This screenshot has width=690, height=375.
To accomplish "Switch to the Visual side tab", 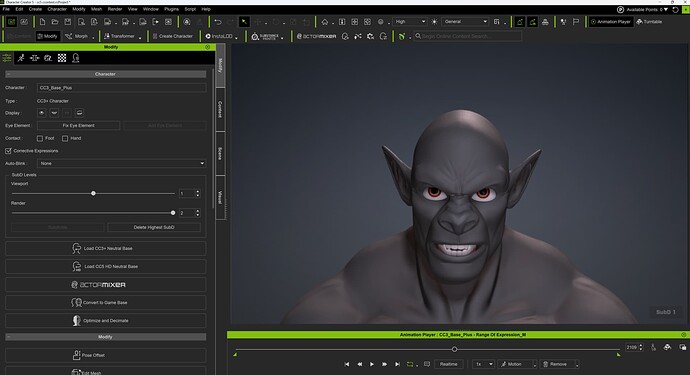I will pyautogui.click(x=220, y=197).
